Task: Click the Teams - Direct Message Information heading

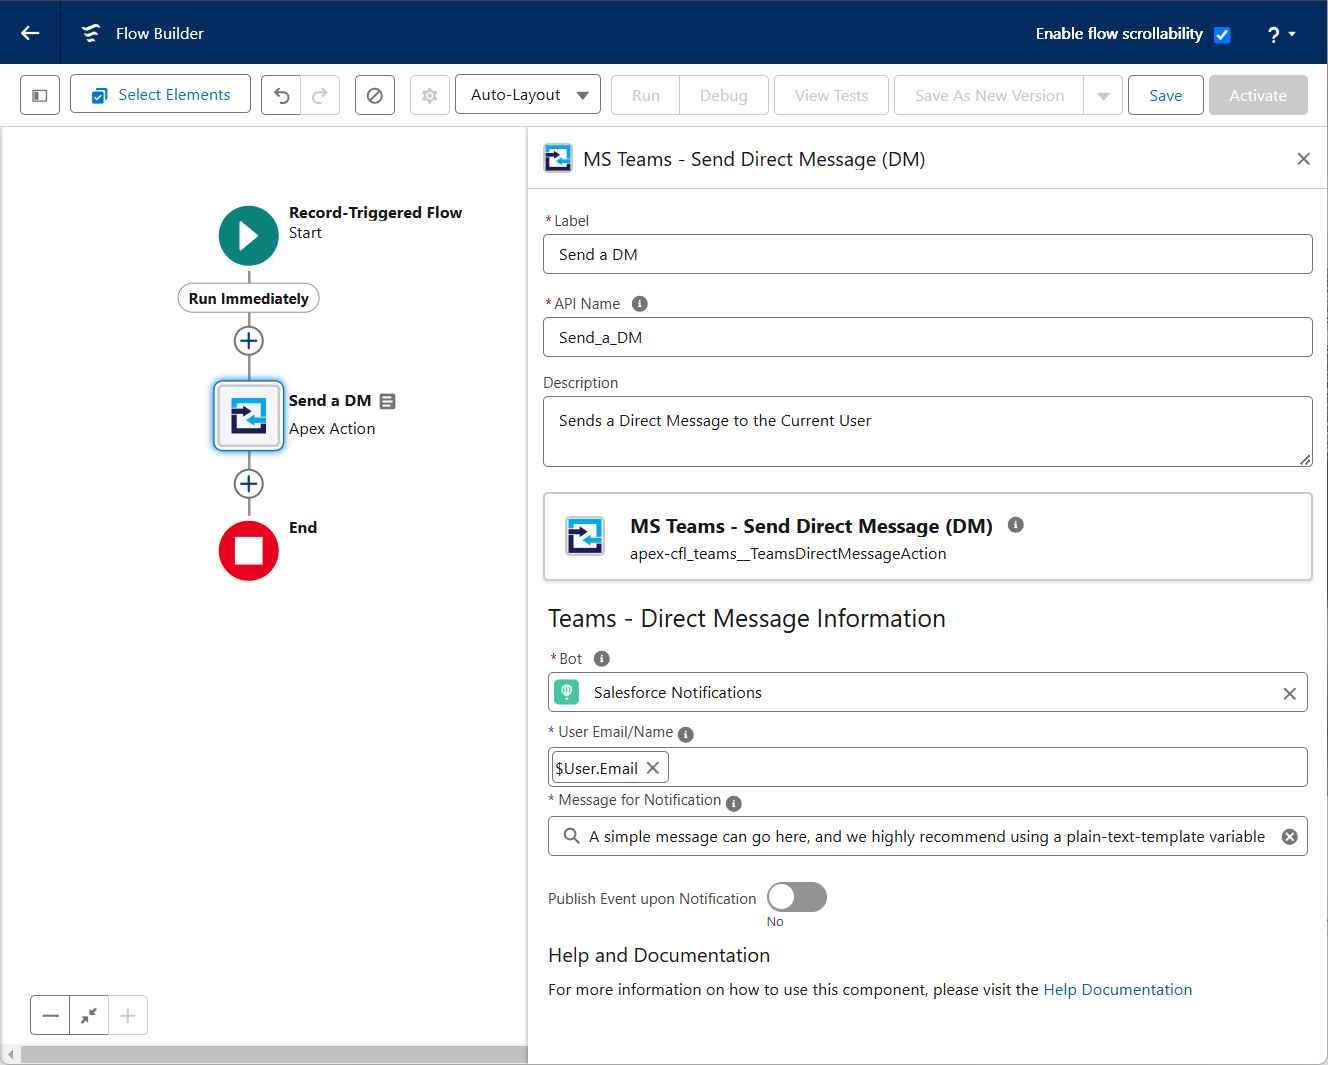Action: 747,619
